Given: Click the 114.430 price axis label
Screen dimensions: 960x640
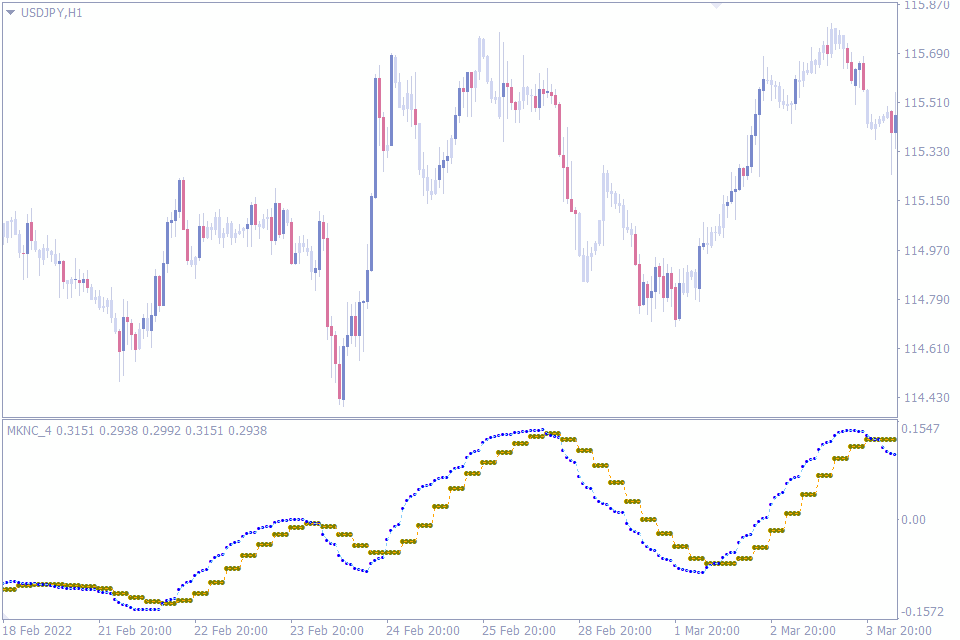Looking at the screenshot, I should (x=925, y=396).
